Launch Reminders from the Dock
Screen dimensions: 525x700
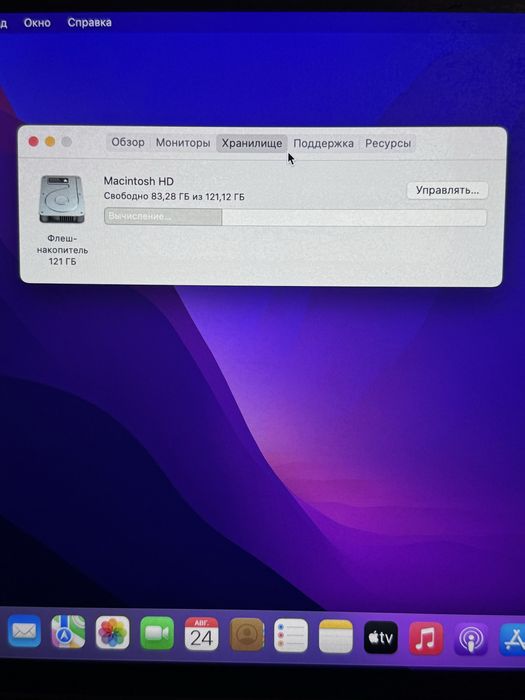(x=291, y=635)
